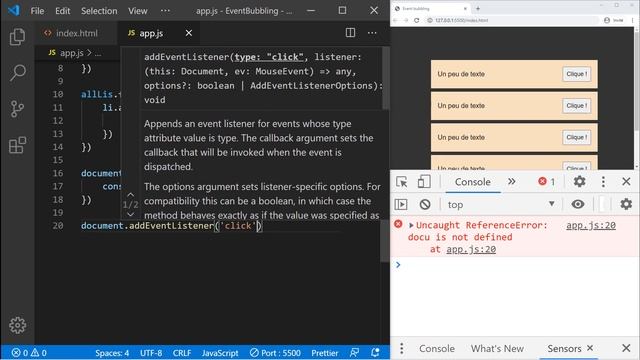Open the top JavaScript context dropdown
The width and height of the screenshot is (640, 360).
501,204
